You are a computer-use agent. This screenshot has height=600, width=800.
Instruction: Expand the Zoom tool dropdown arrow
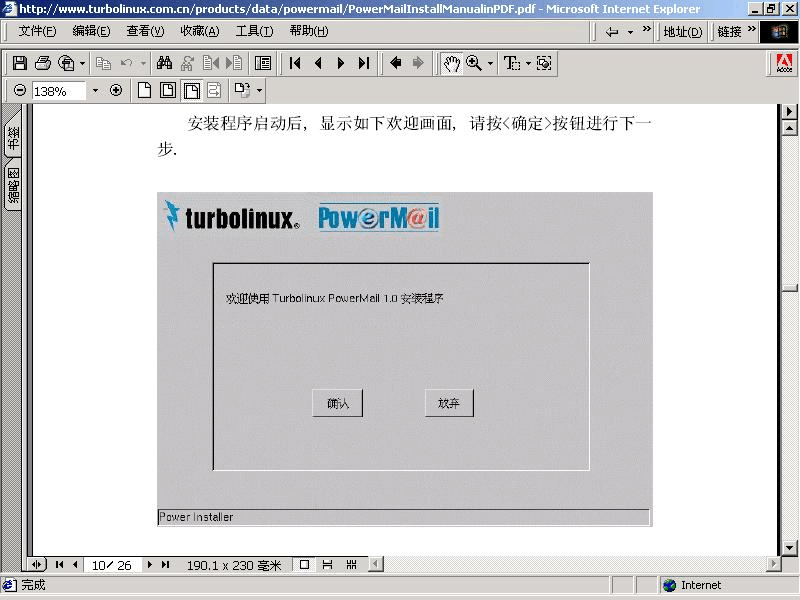(x=490, y=63)
